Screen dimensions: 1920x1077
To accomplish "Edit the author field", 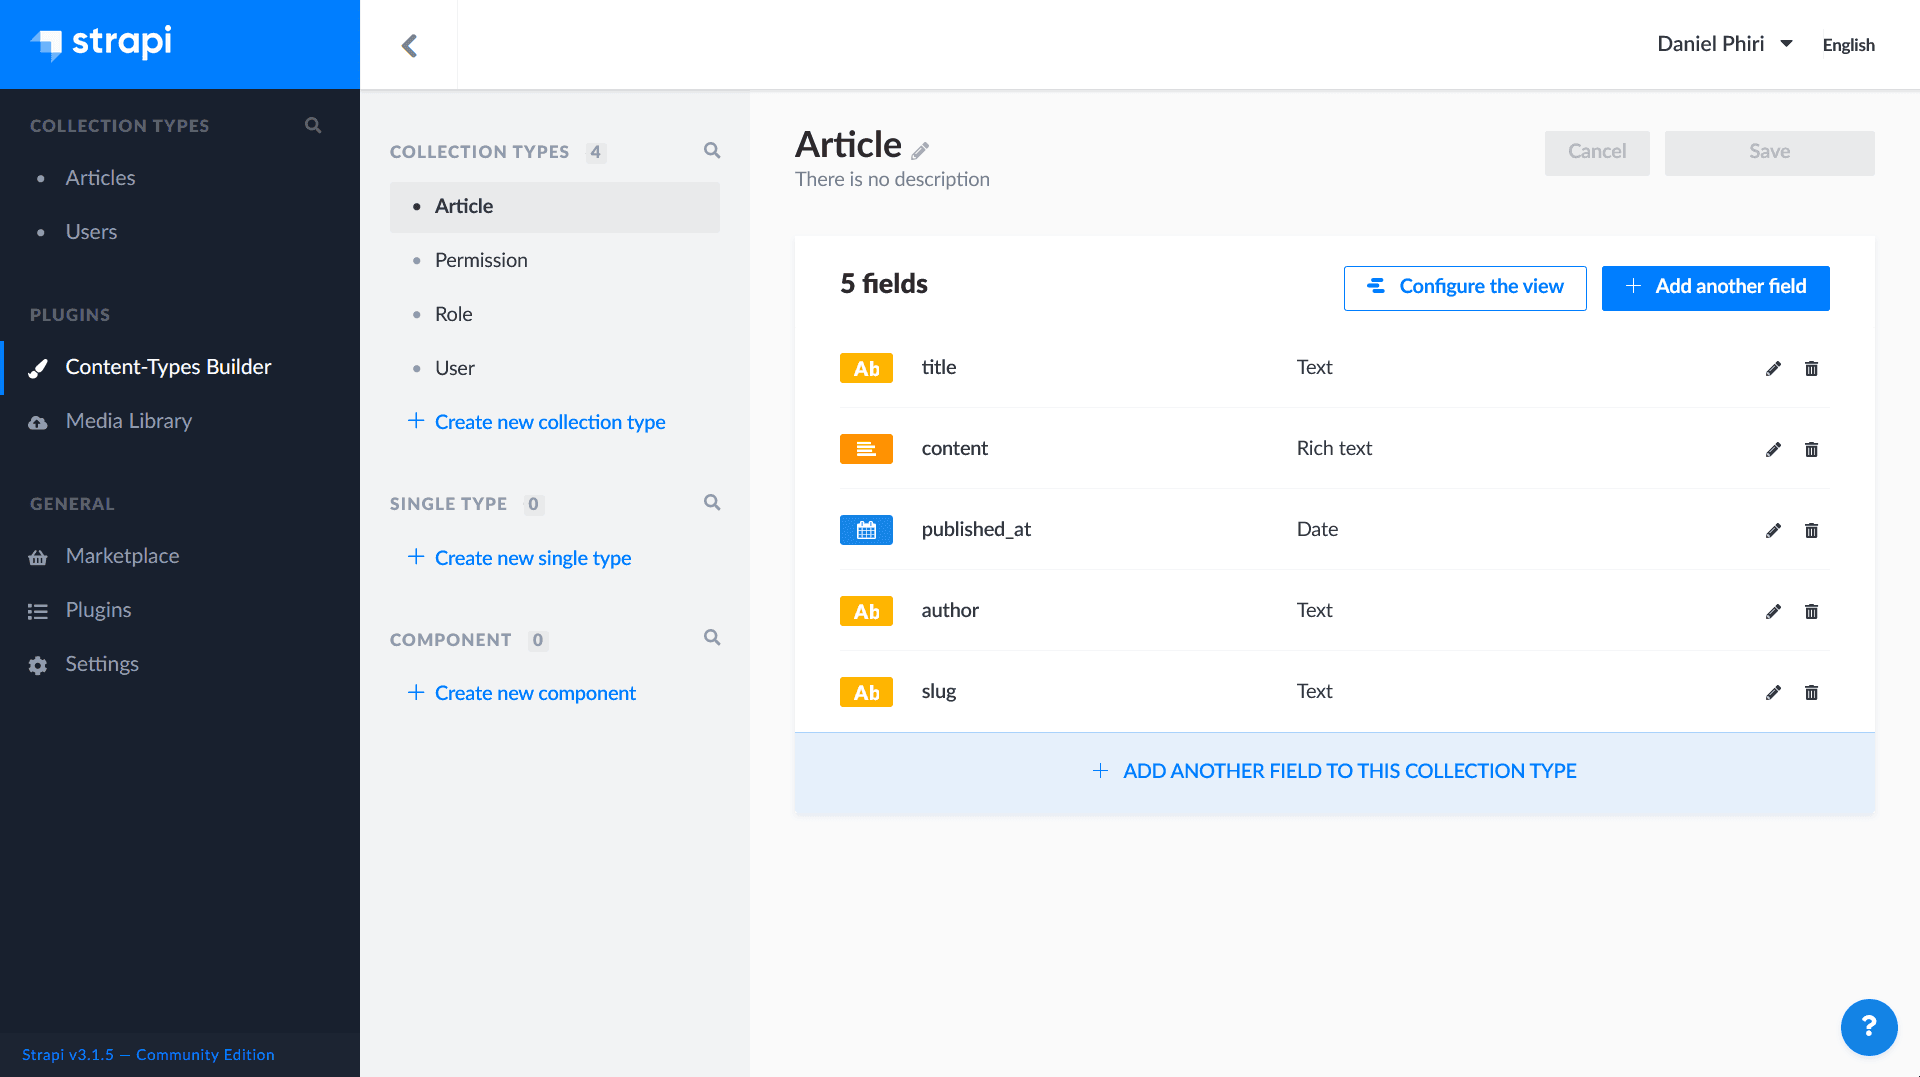I will 1773,611.
